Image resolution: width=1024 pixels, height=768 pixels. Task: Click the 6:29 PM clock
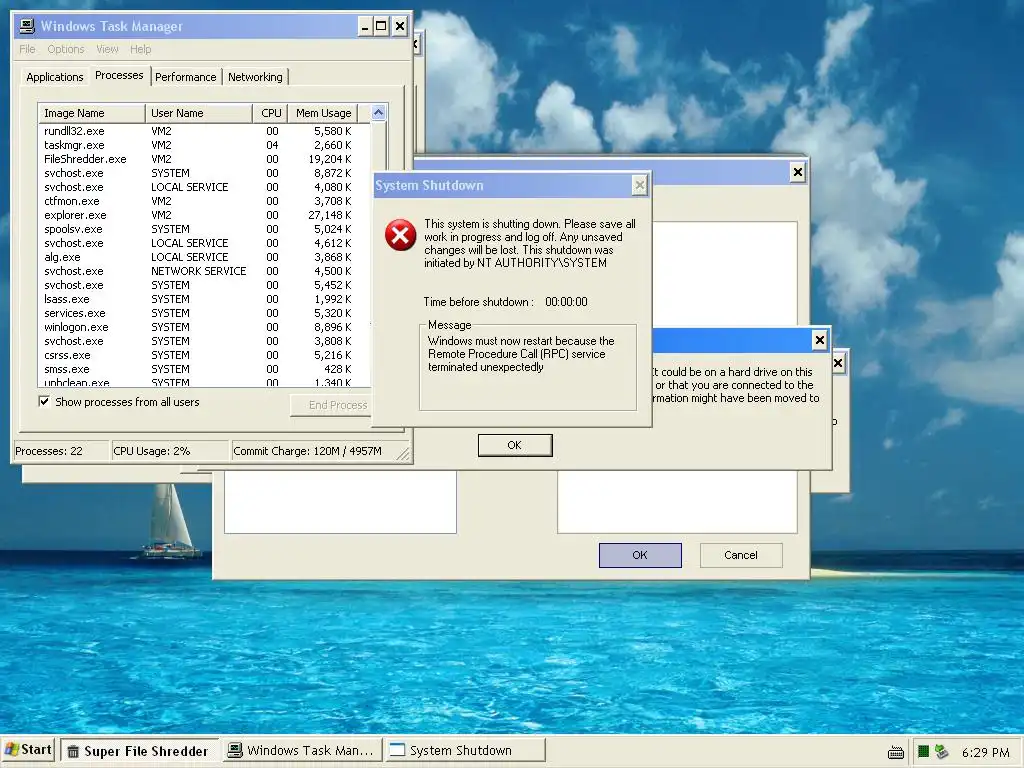tap(985, 752)
